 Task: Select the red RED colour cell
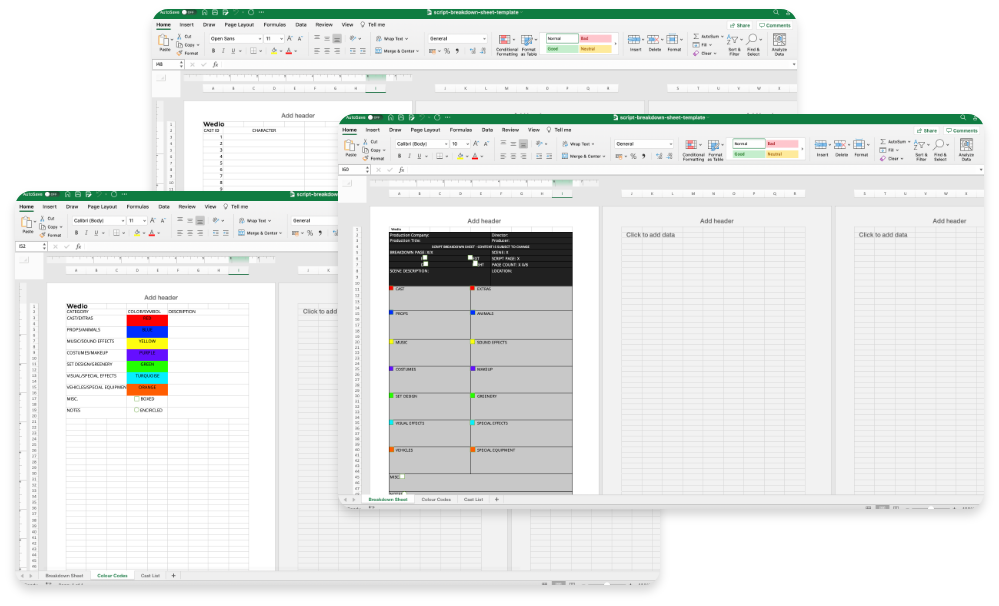point(147,318)
